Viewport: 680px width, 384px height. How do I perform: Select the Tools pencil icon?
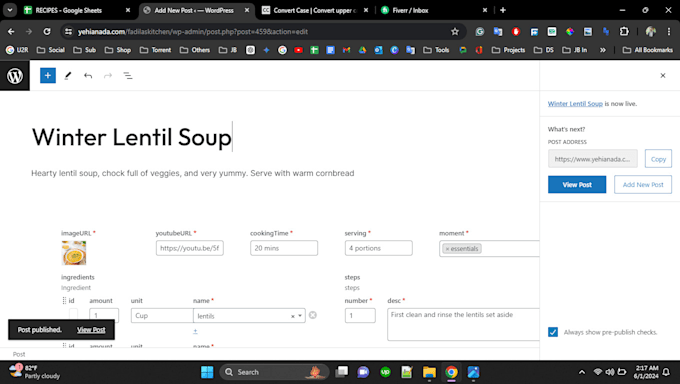point(68,75)
